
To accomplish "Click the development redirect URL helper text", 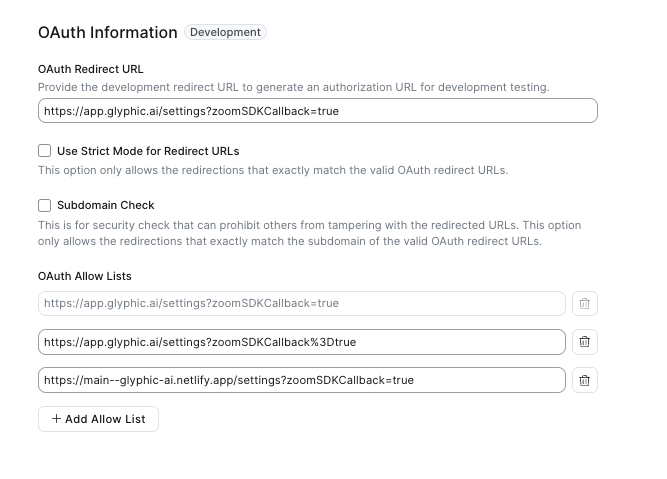I will (x=293, y=87).
